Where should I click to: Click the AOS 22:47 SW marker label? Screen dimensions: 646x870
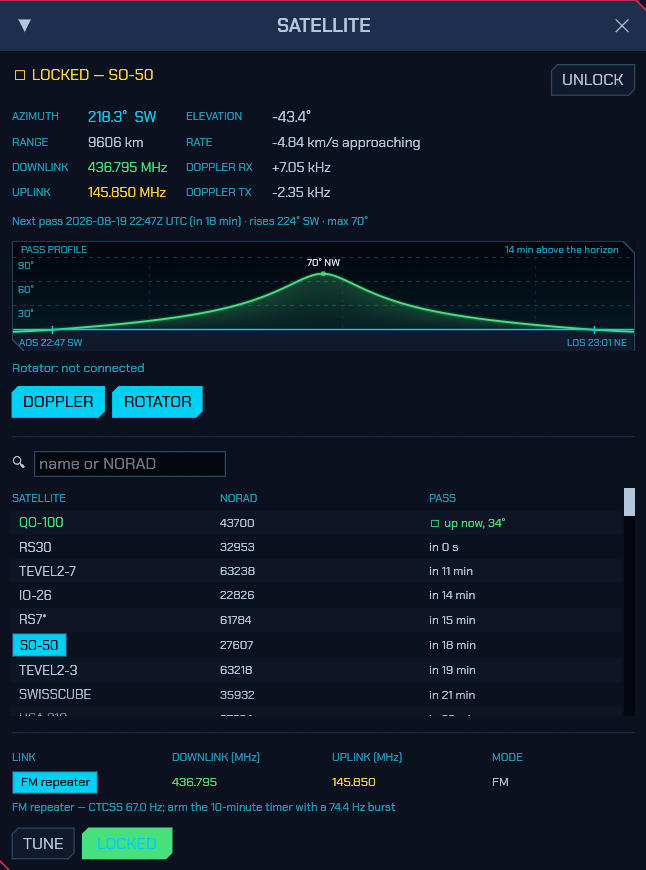(51, 343)
